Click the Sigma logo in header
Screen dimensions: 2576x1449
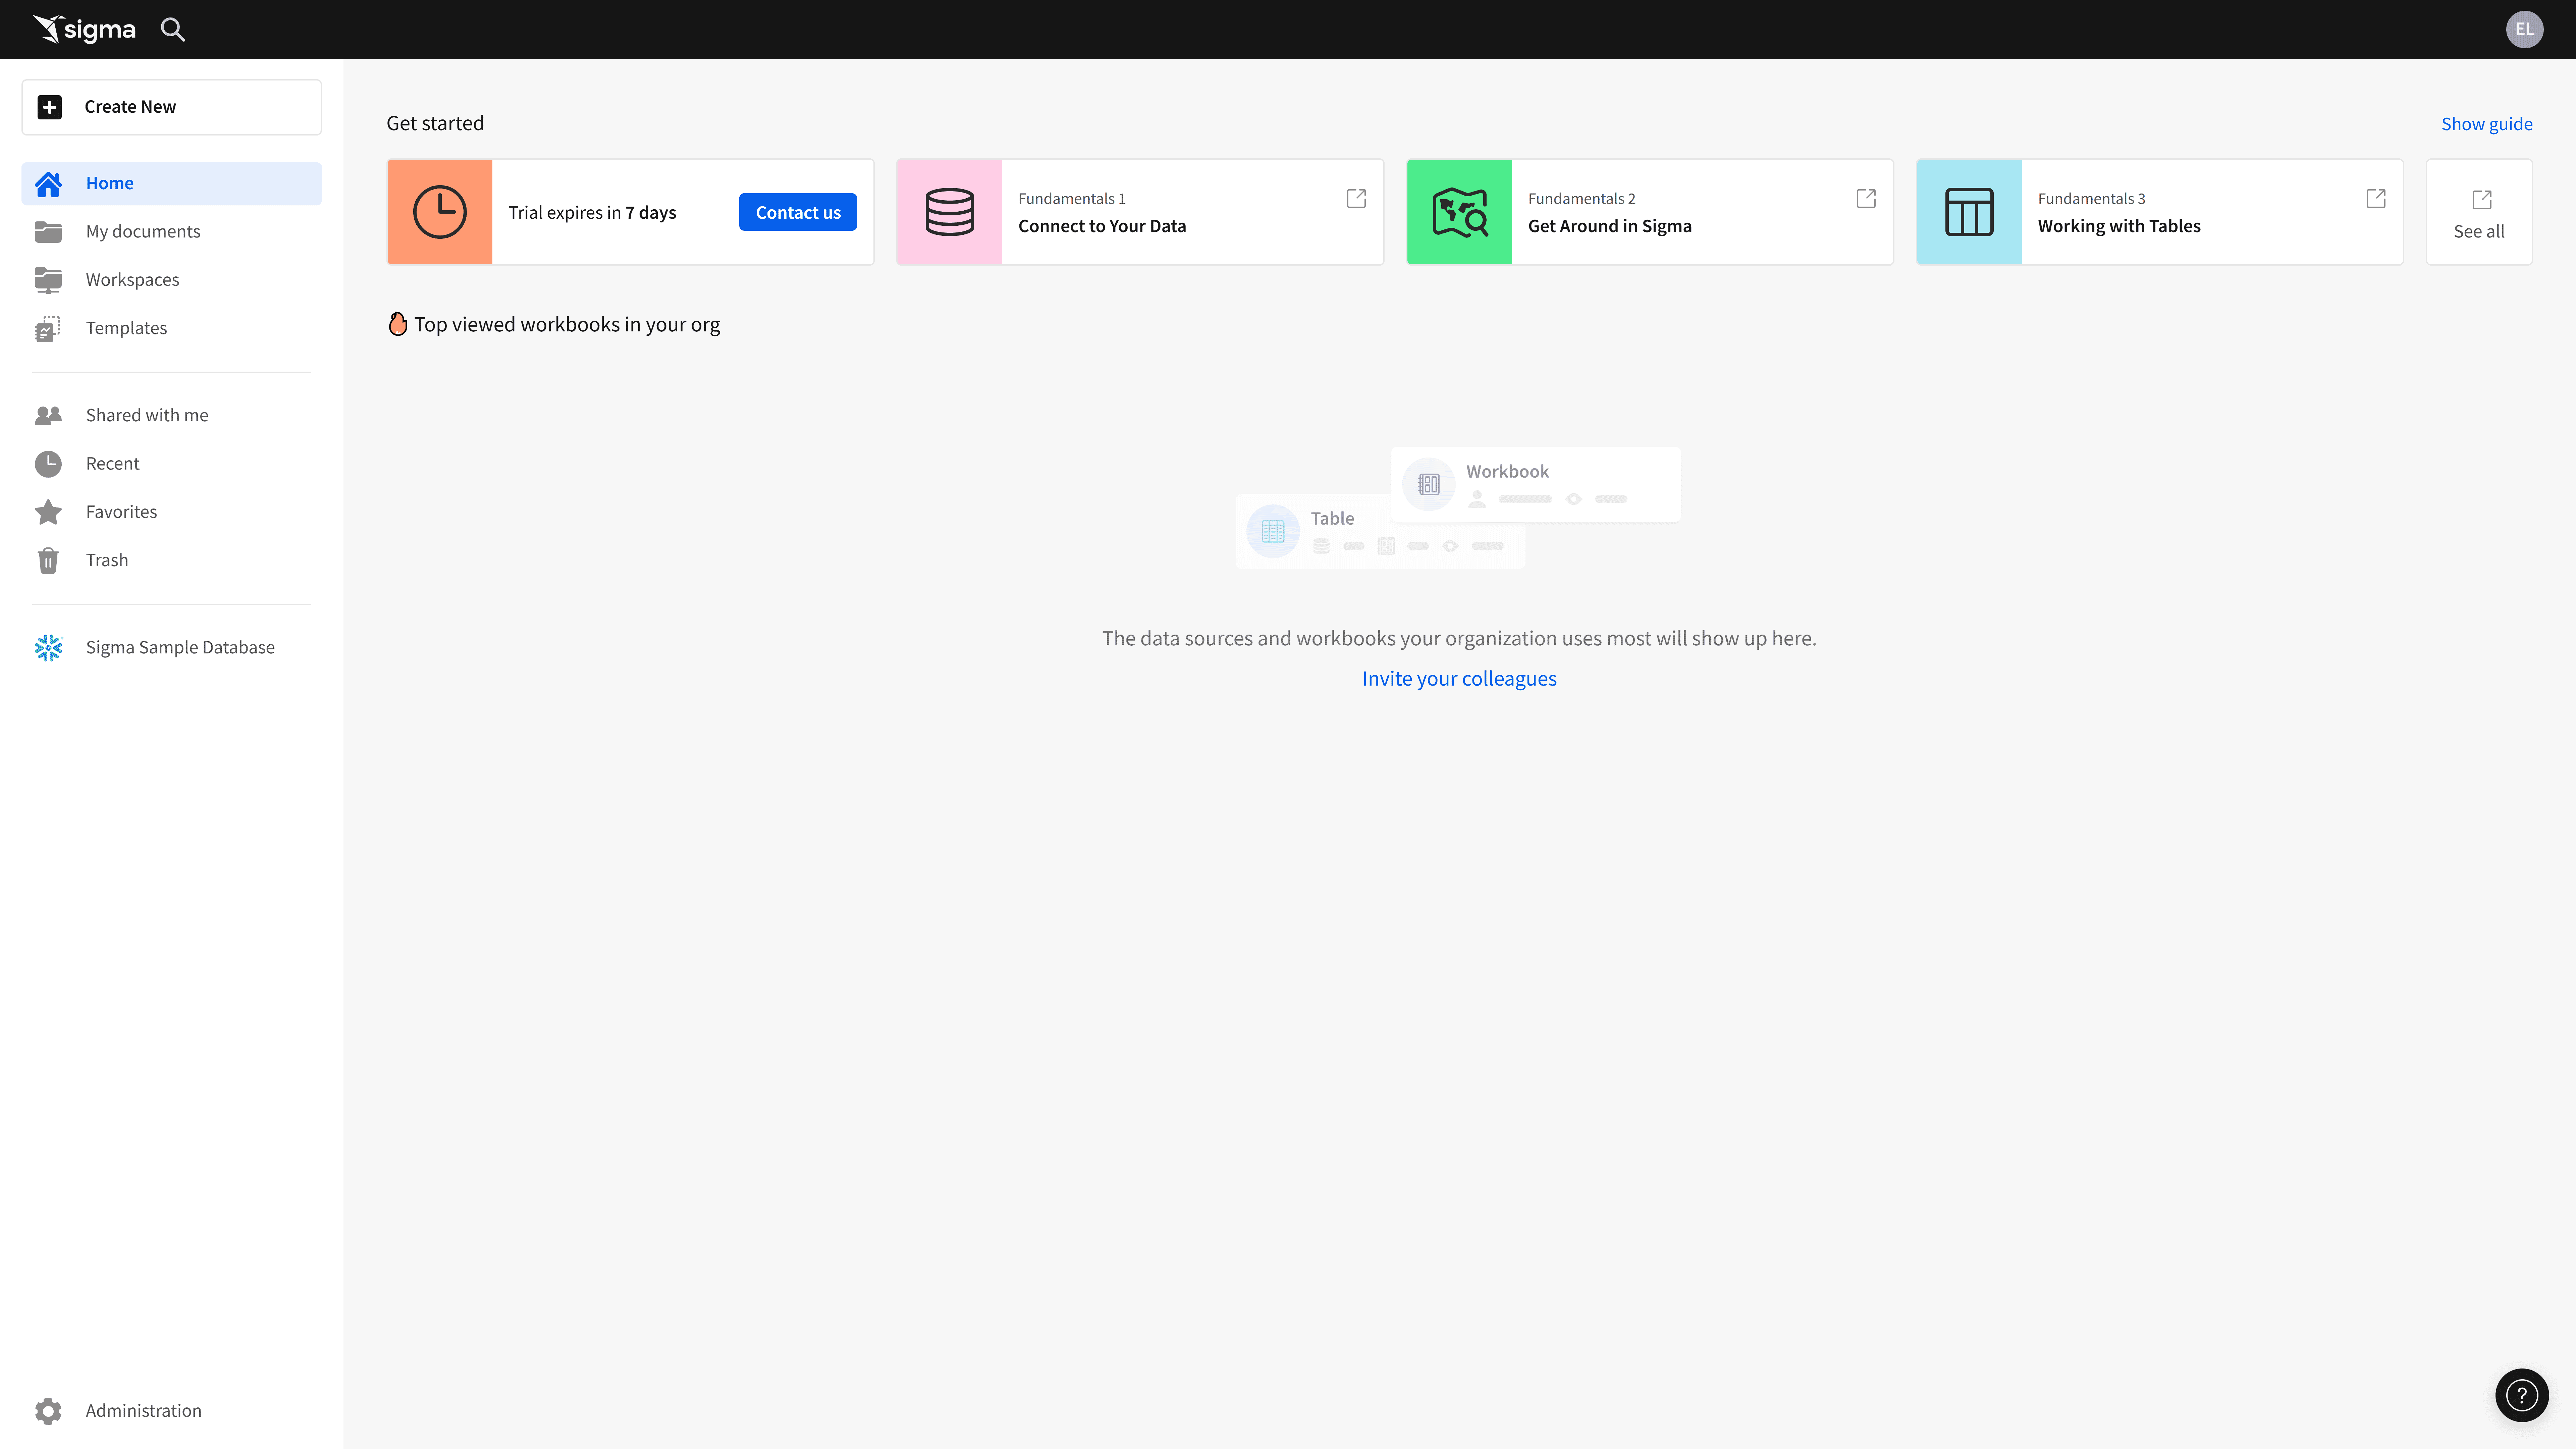(x=84, y=29)
